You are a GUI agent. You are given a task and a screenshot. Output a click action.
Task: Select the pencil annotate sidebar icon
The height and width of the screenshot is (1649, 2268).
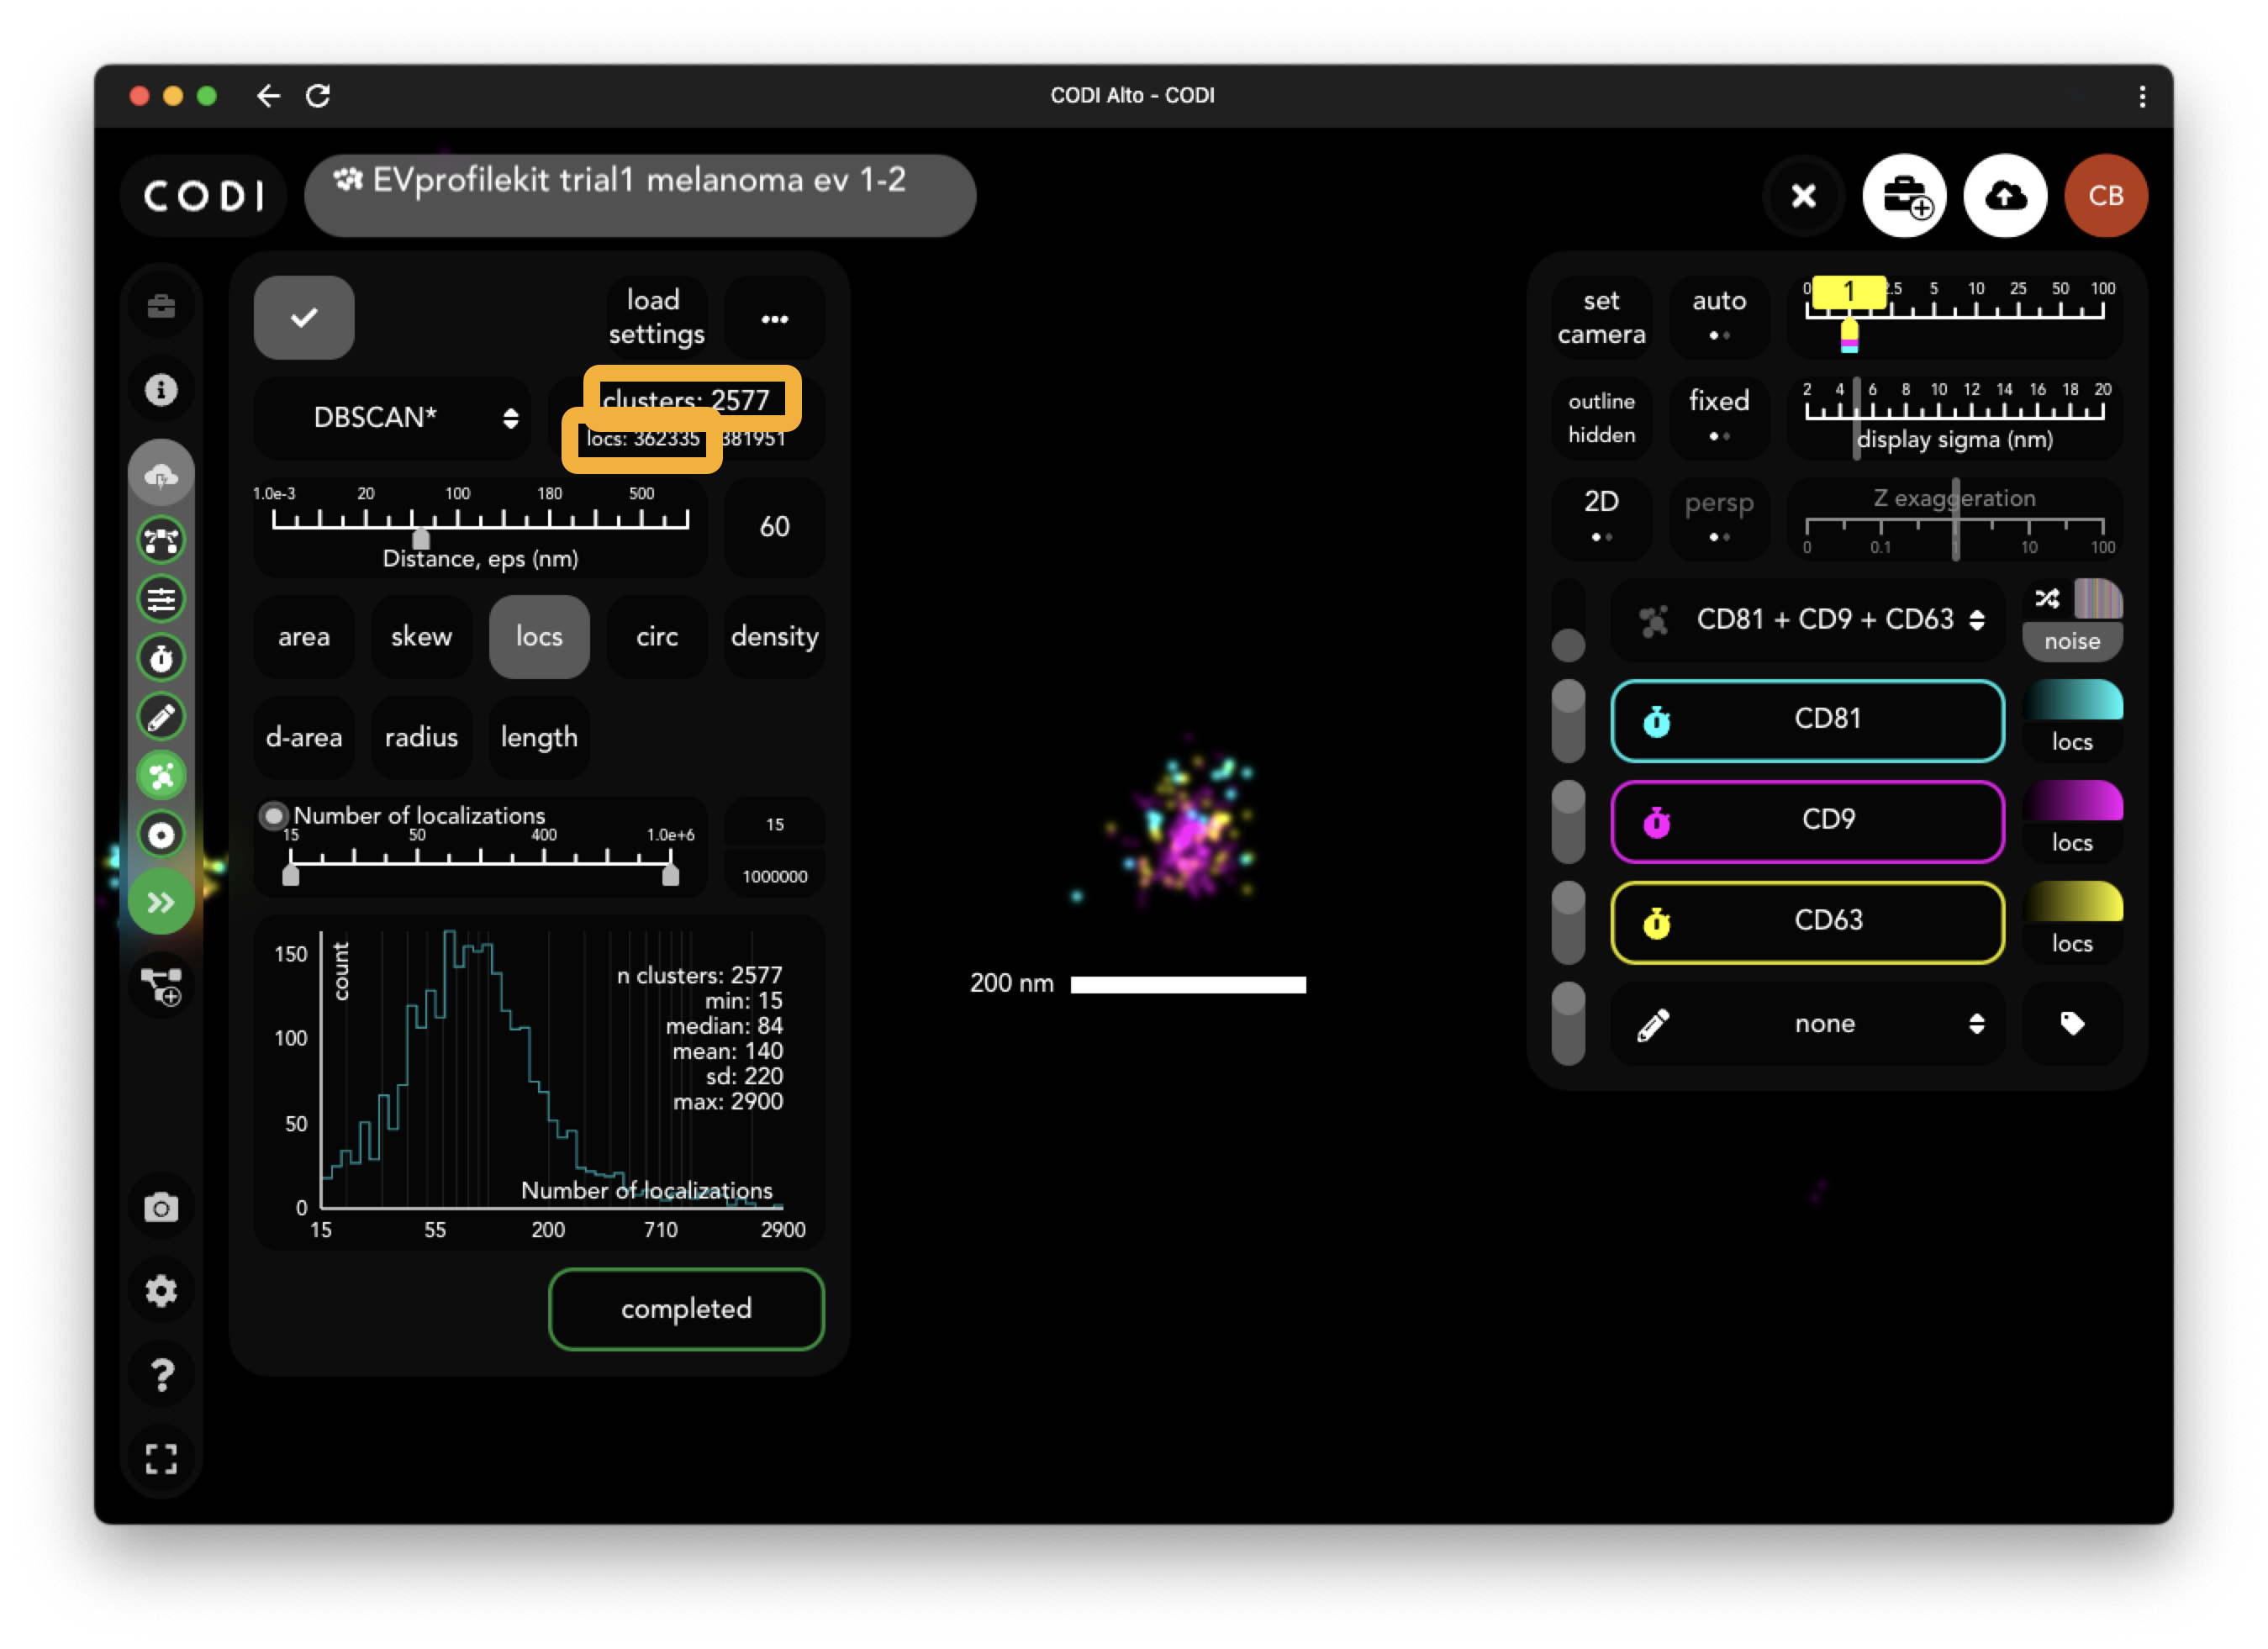pyautogui.click(x=161, y=717)
